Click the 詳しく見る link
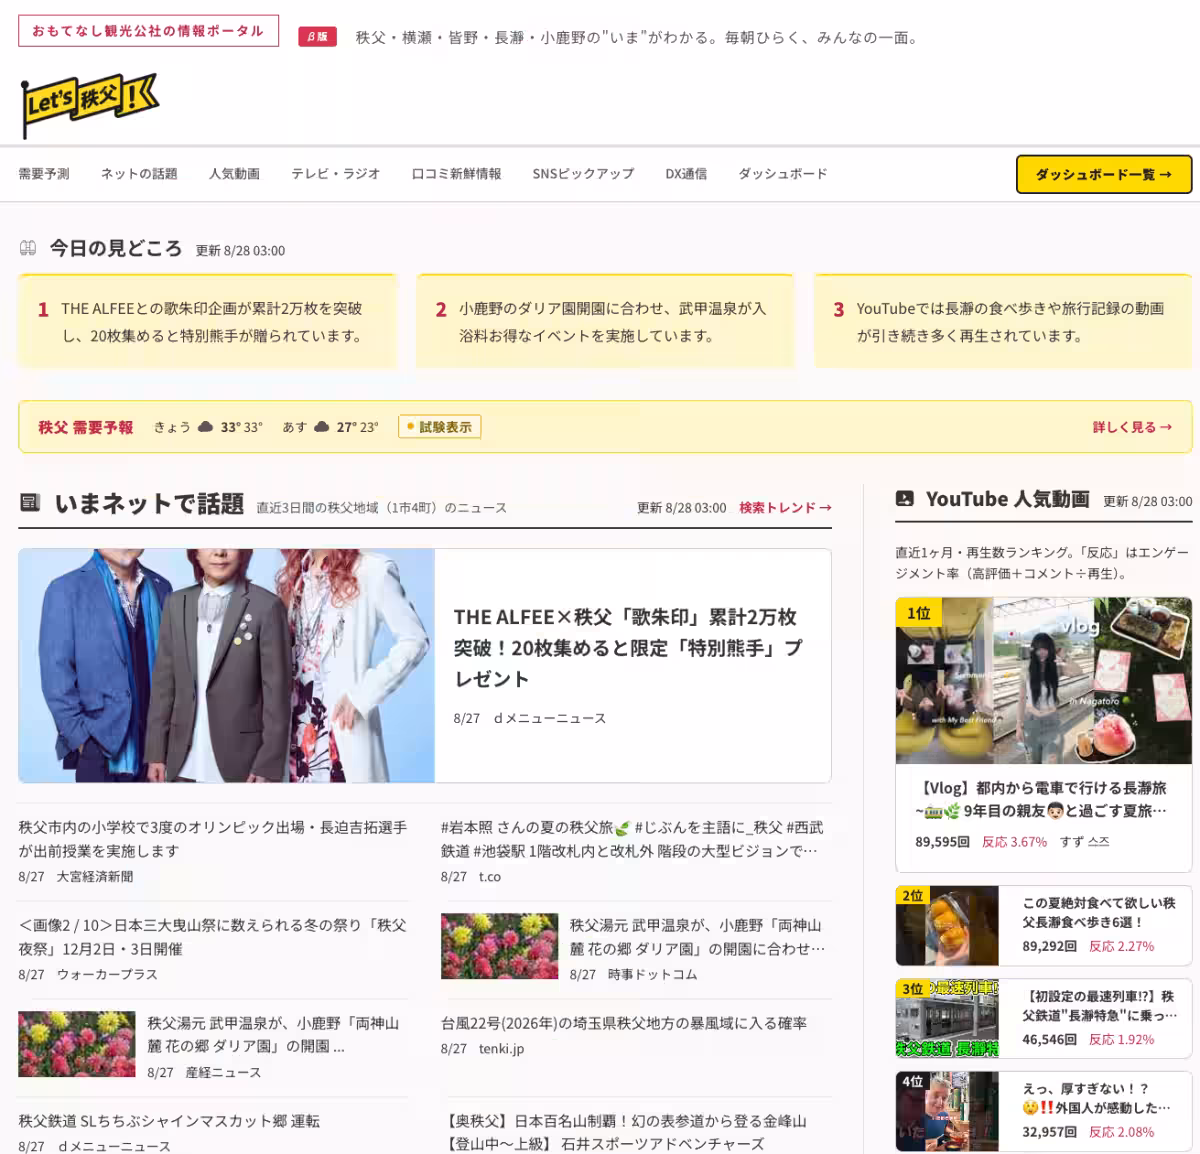This screenshot has height=1154, width=1200. [1132, 427]
